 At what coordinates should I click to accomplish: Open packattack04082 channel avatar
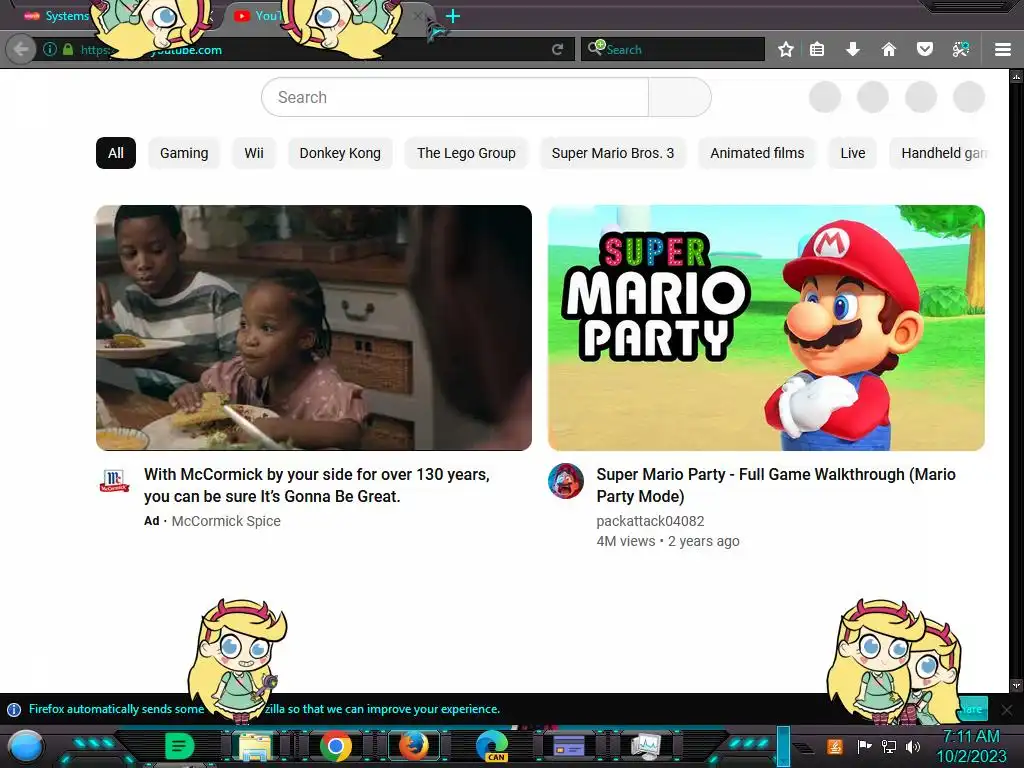[x=566, y=481]
